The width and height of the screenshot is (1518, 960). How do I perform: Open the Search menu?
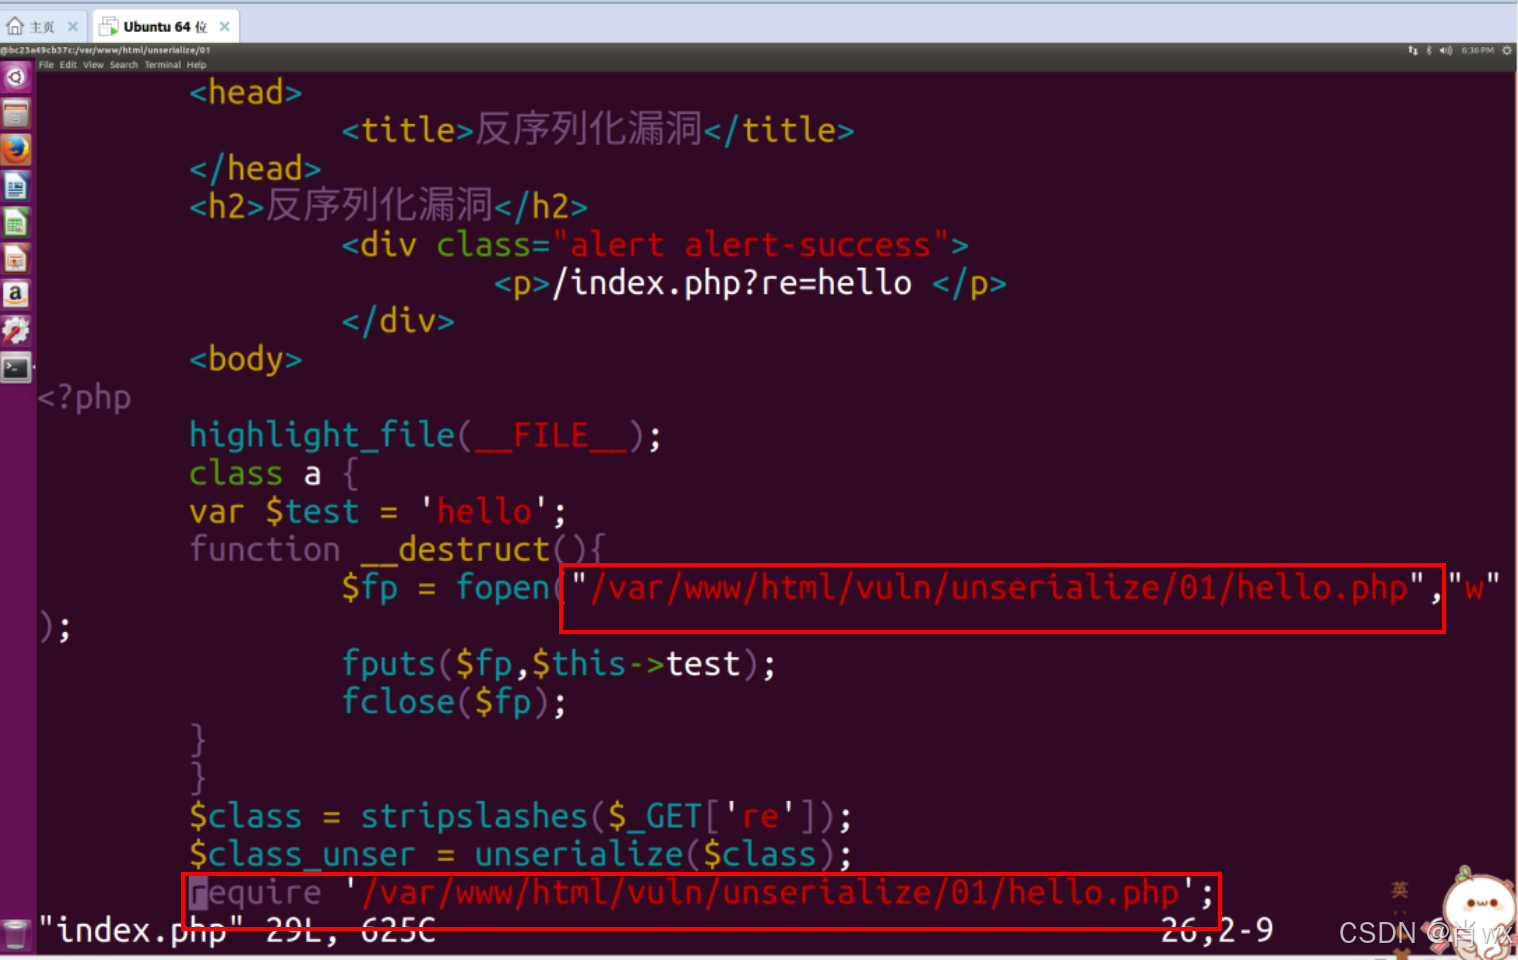(122, 64)
